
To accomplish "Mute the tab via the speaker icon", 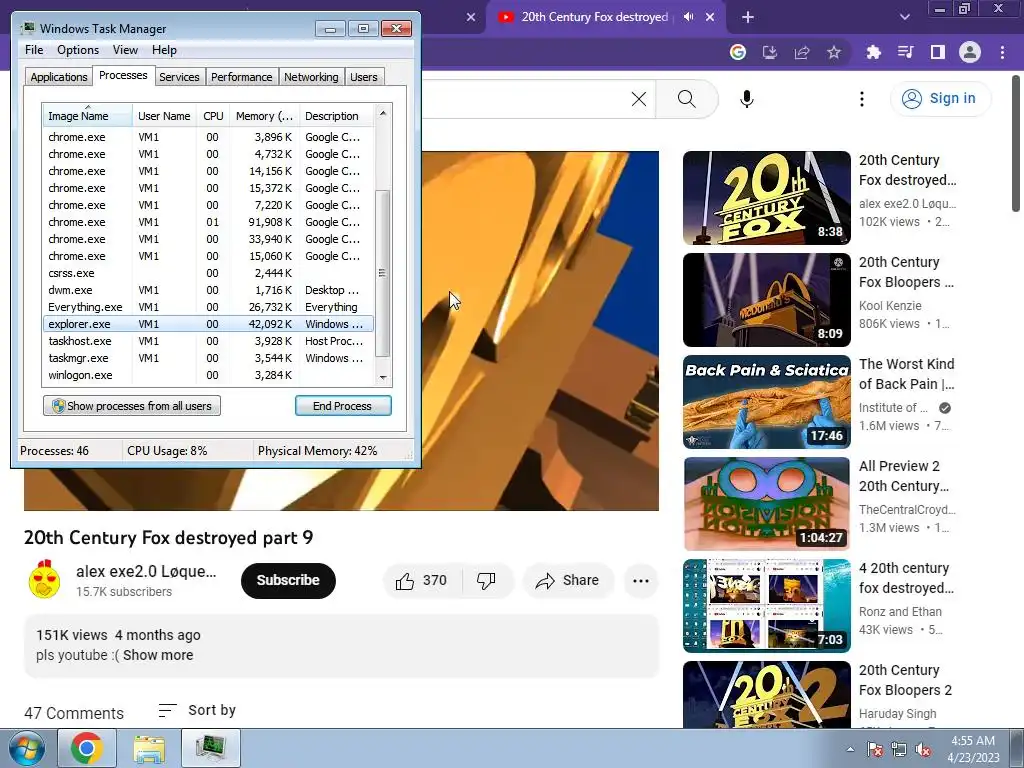I will (688, 17).
